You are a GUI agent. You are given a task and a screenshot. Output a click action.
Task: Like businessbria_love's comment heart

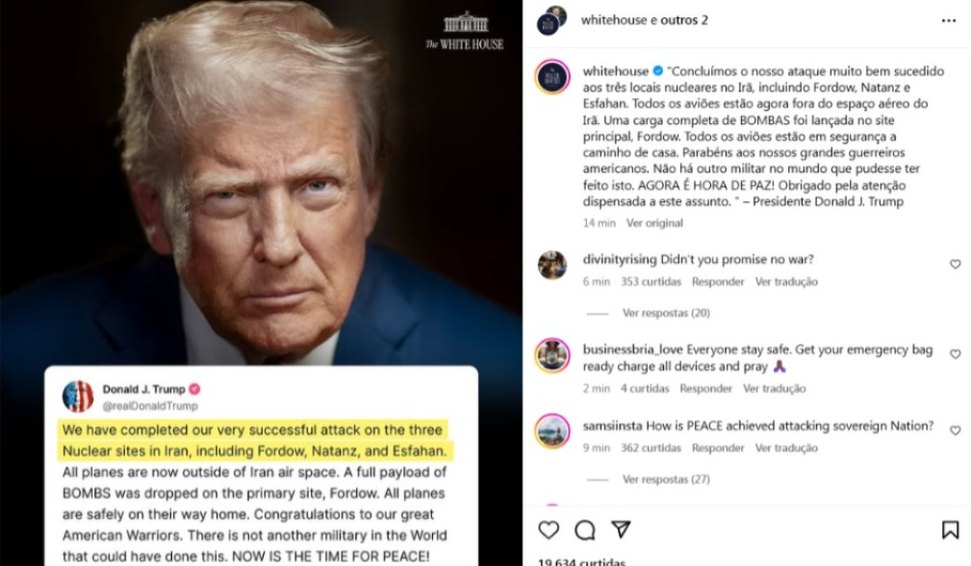(955, 354)
